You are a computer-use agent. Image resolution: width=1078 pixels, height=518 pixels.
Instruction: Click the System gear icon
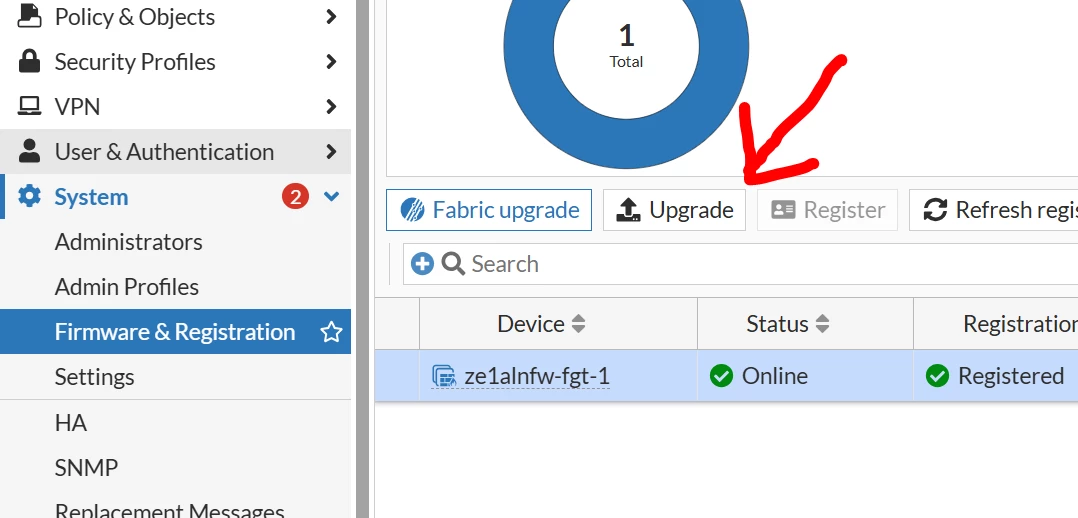[x=29, y=196]
